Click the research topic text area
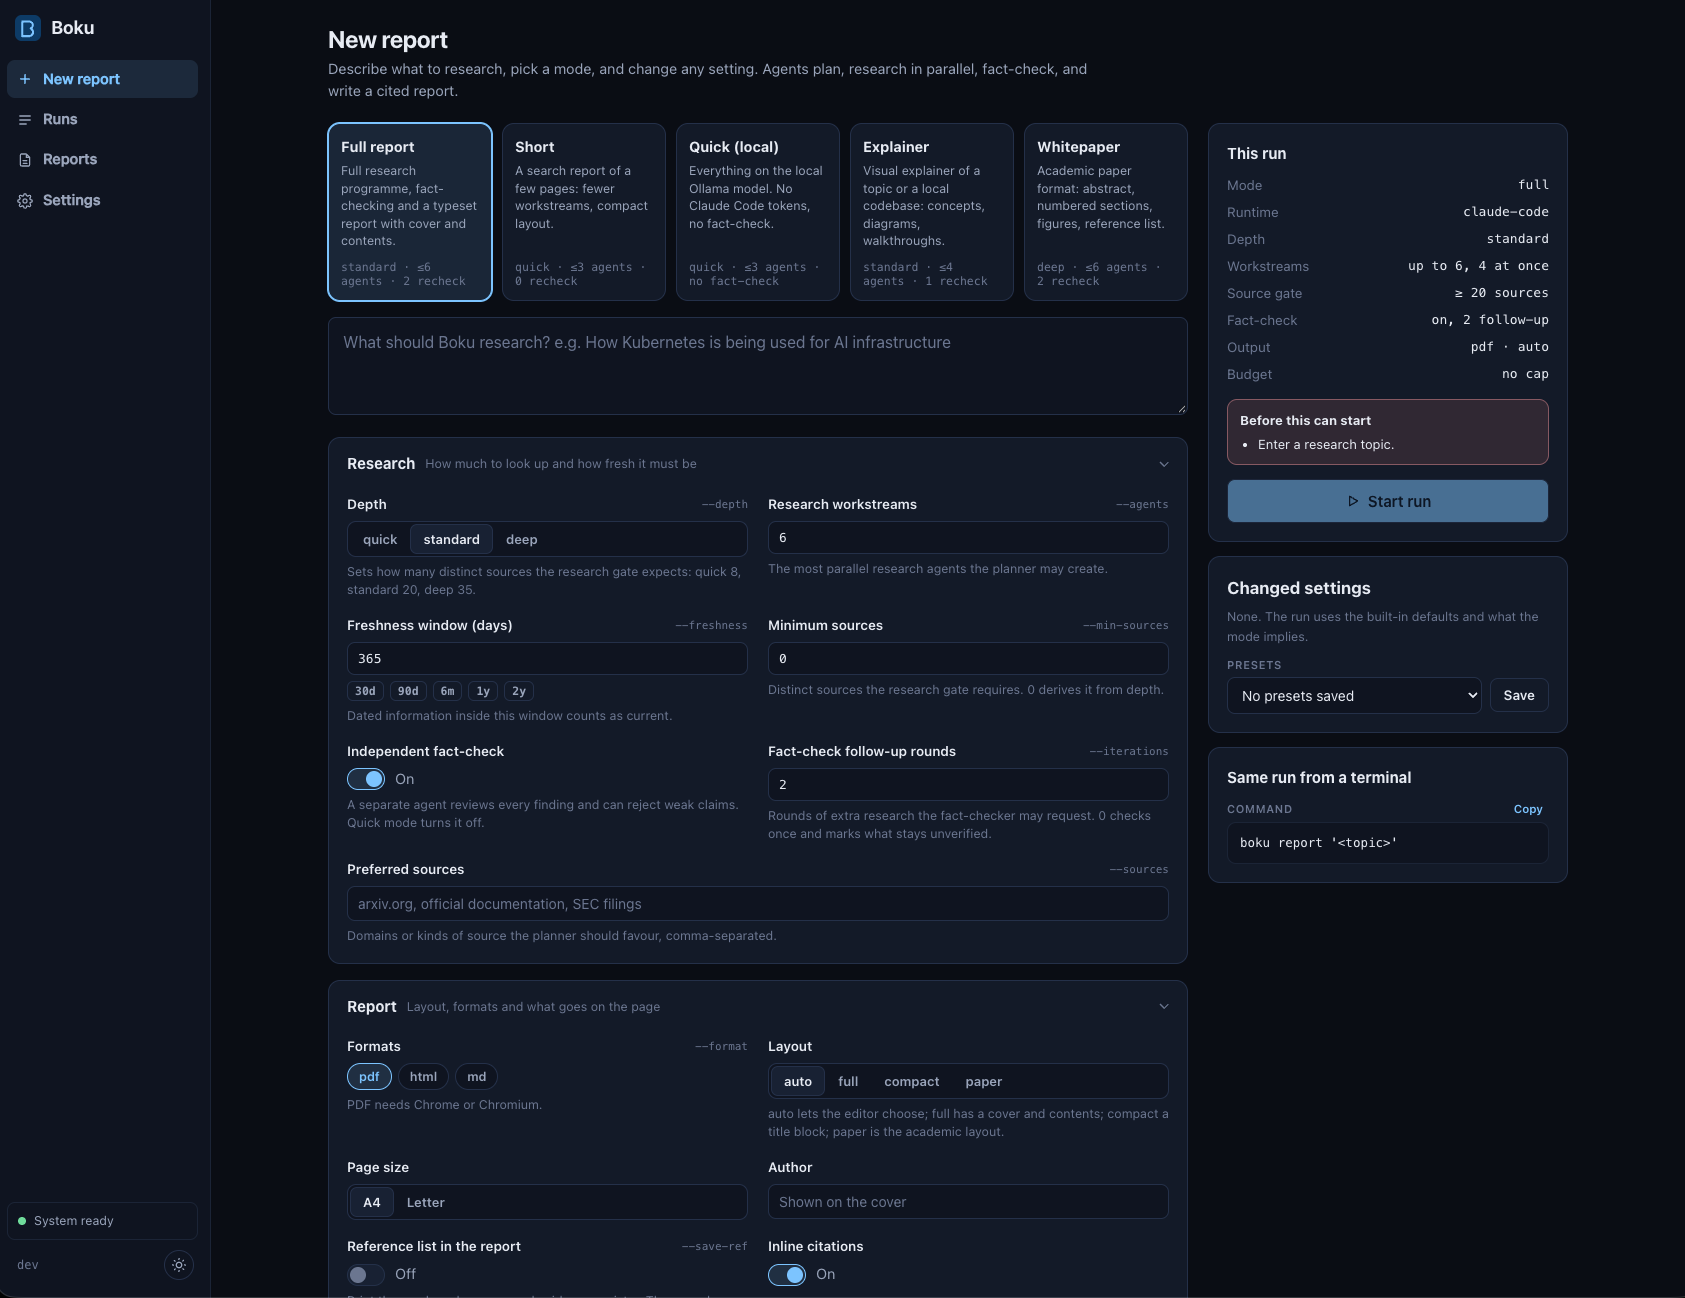 coord(758,366)
